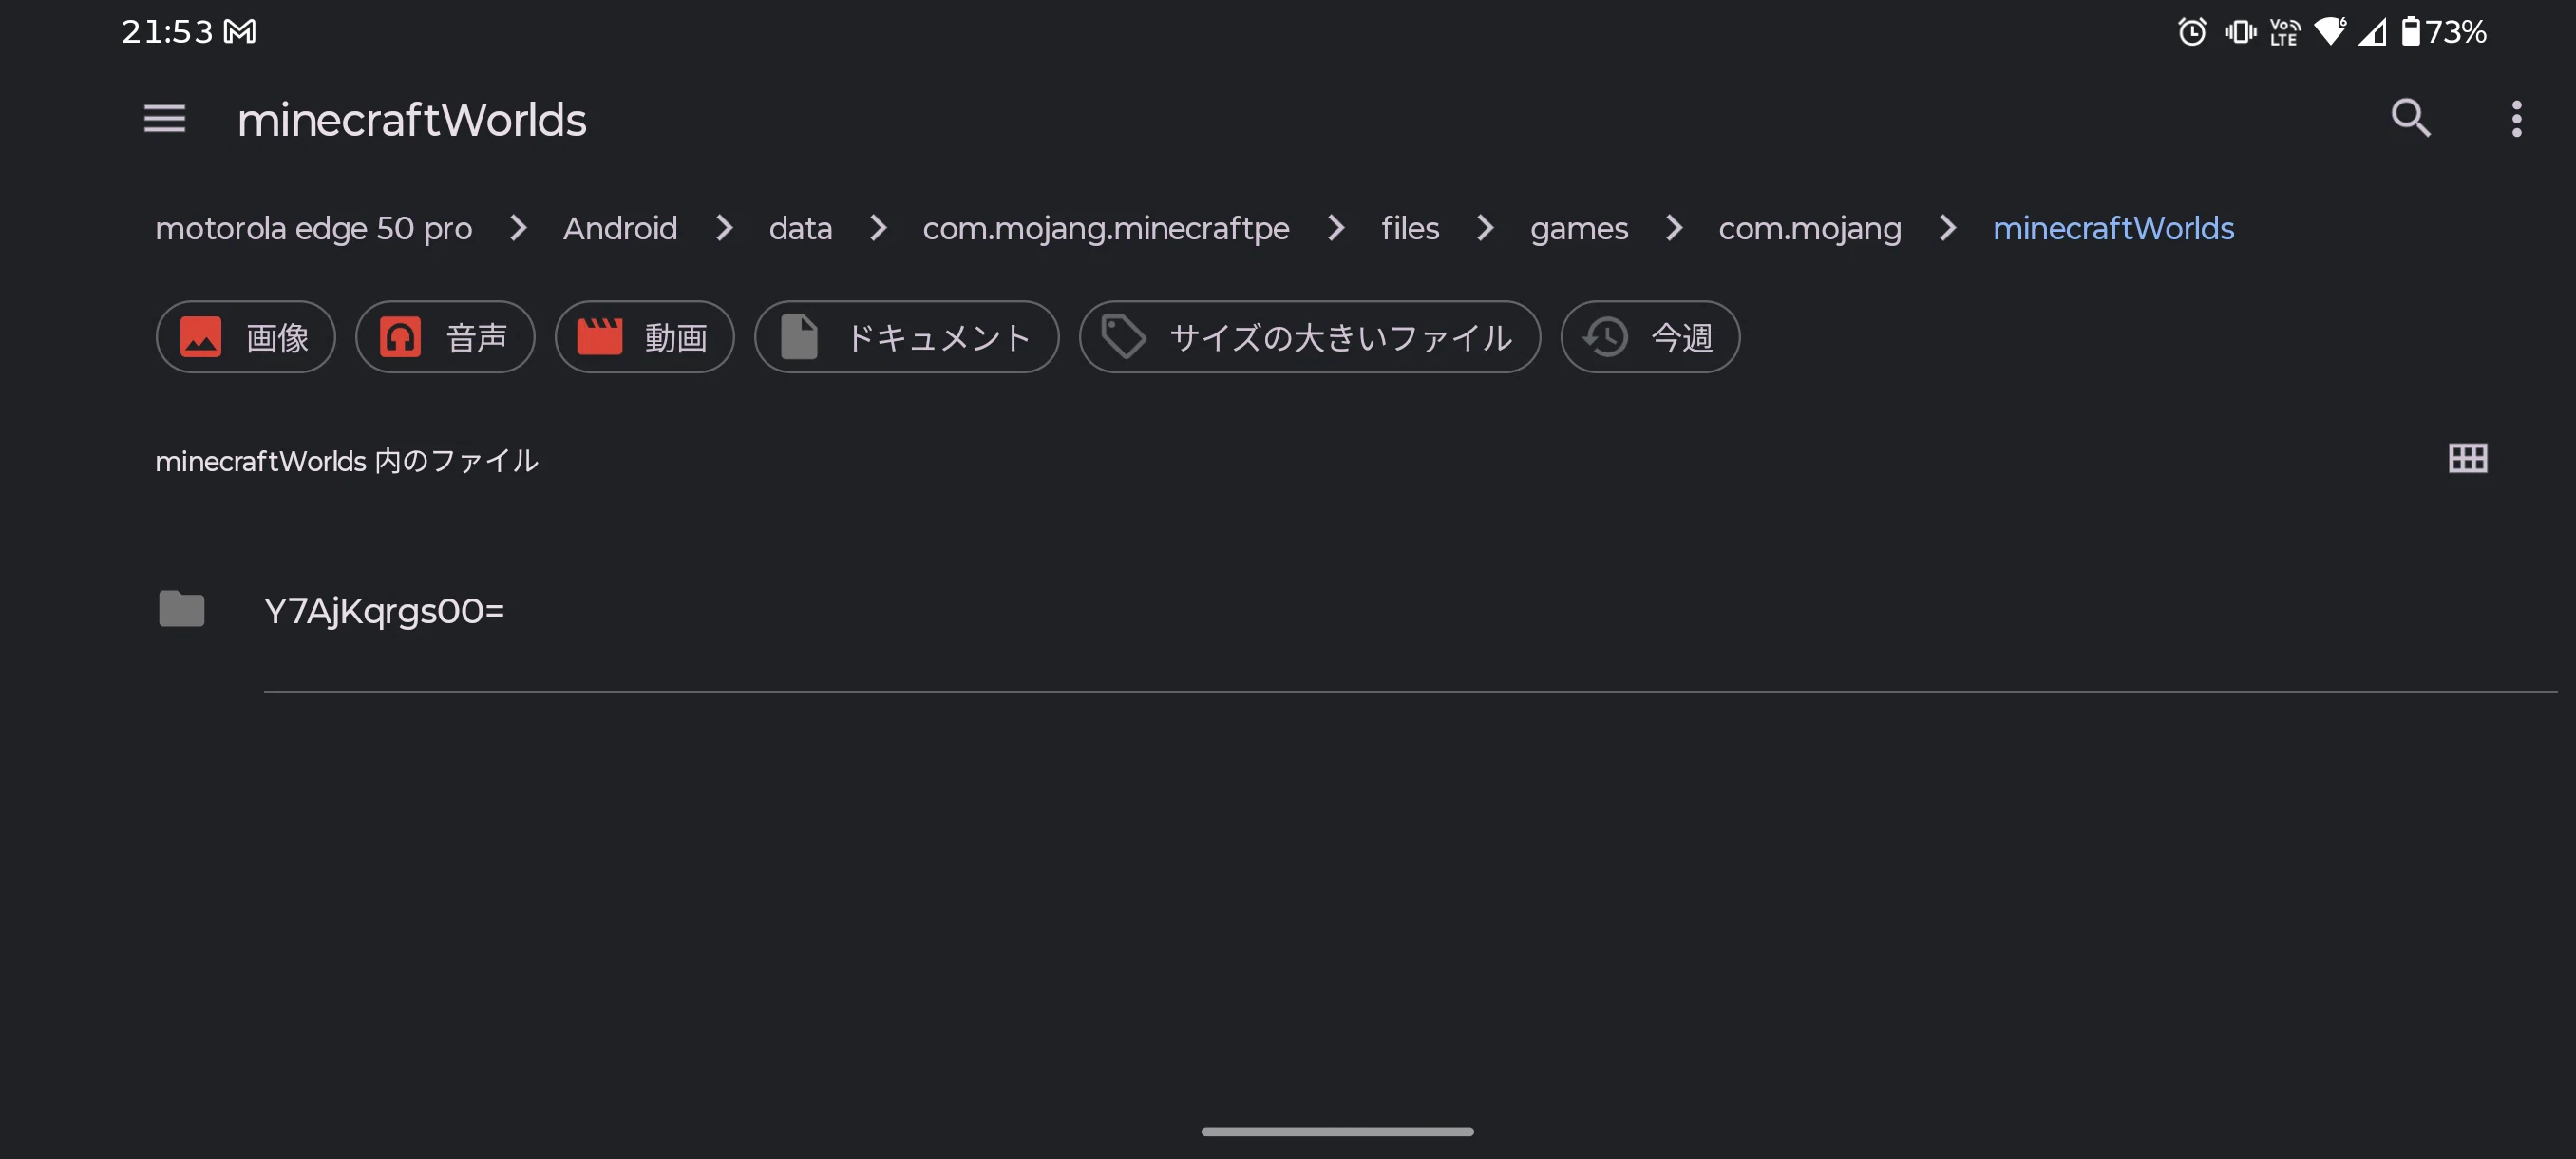The image size is (2576, 1159).
Task: Go to motorola edge 50 pro breadcrumb
Action: (x=313, y=228)
